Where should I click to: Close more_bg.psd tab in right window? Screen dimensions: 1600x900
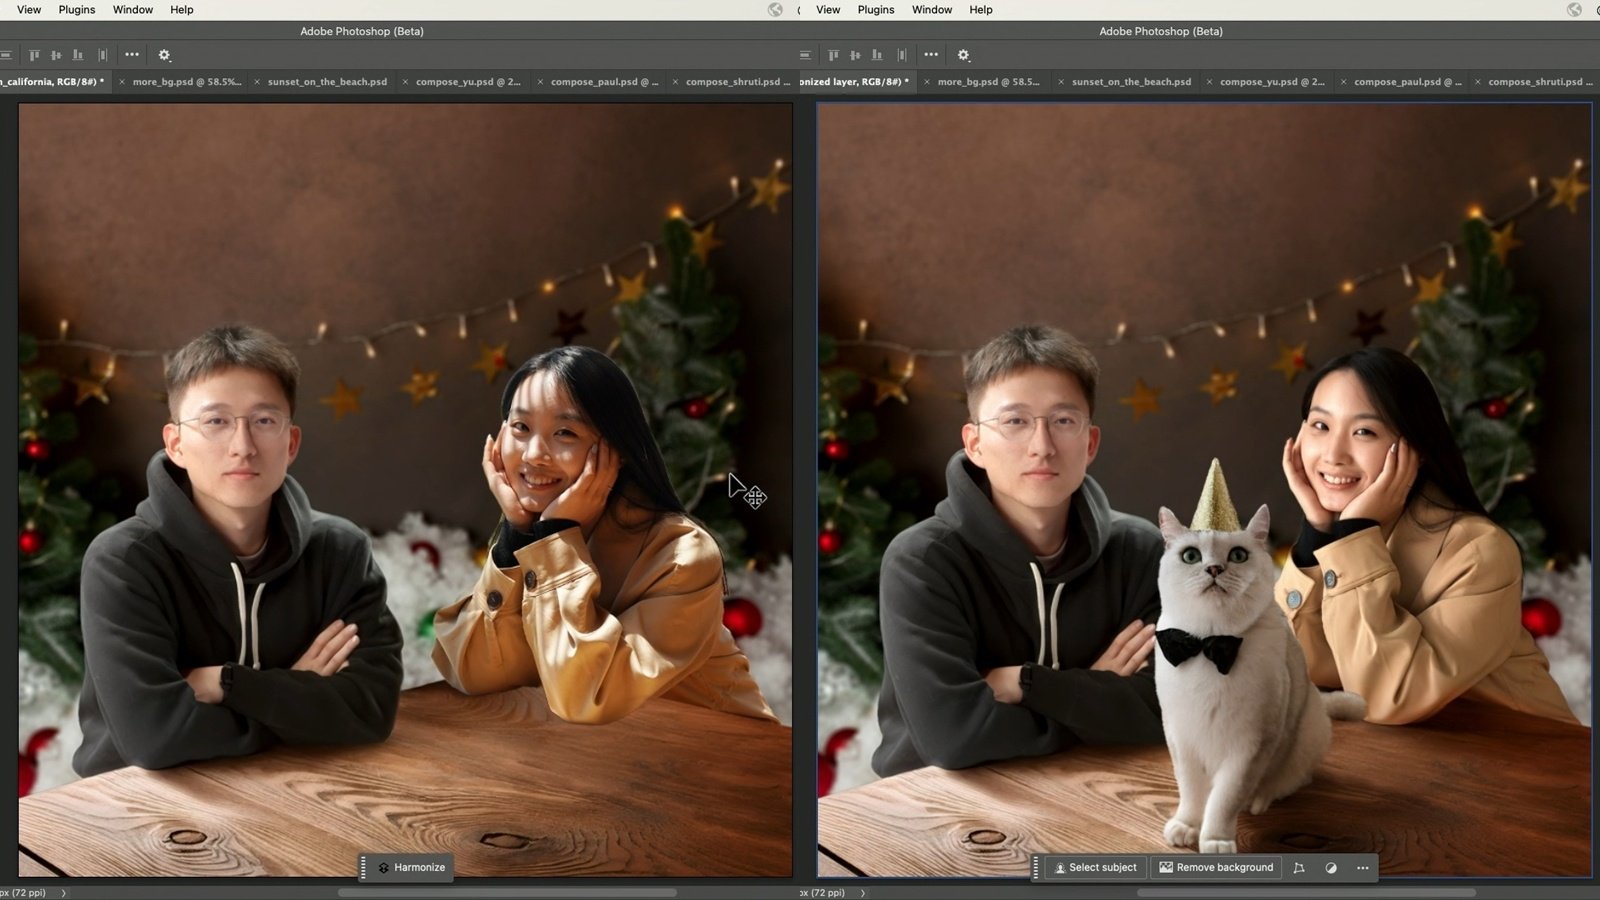pos(927,82)
